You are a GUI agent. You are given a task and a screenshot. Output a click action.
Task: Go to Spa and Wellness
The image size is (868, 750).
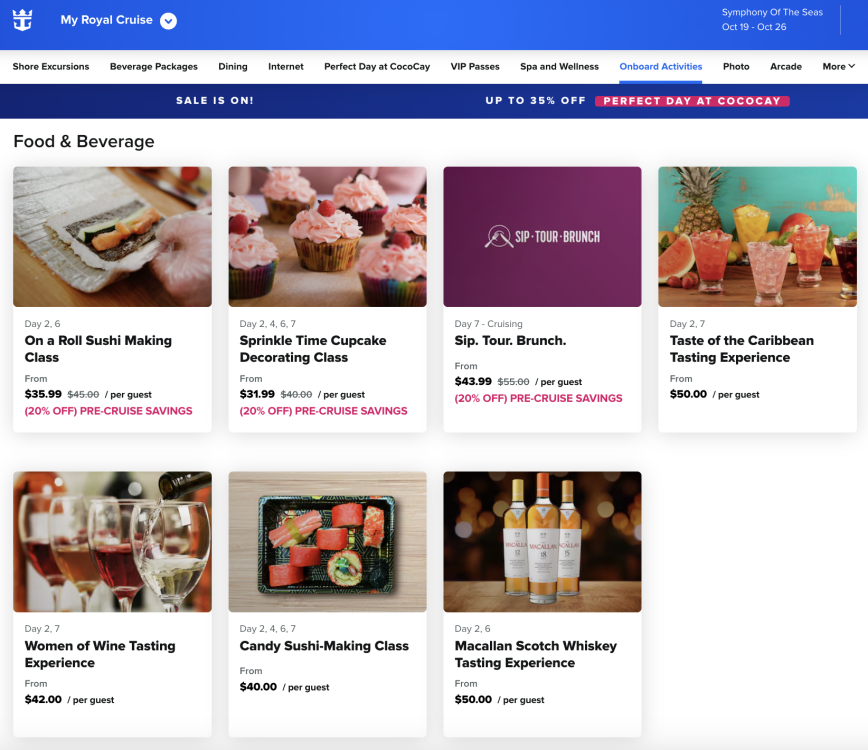click(559, 66)
